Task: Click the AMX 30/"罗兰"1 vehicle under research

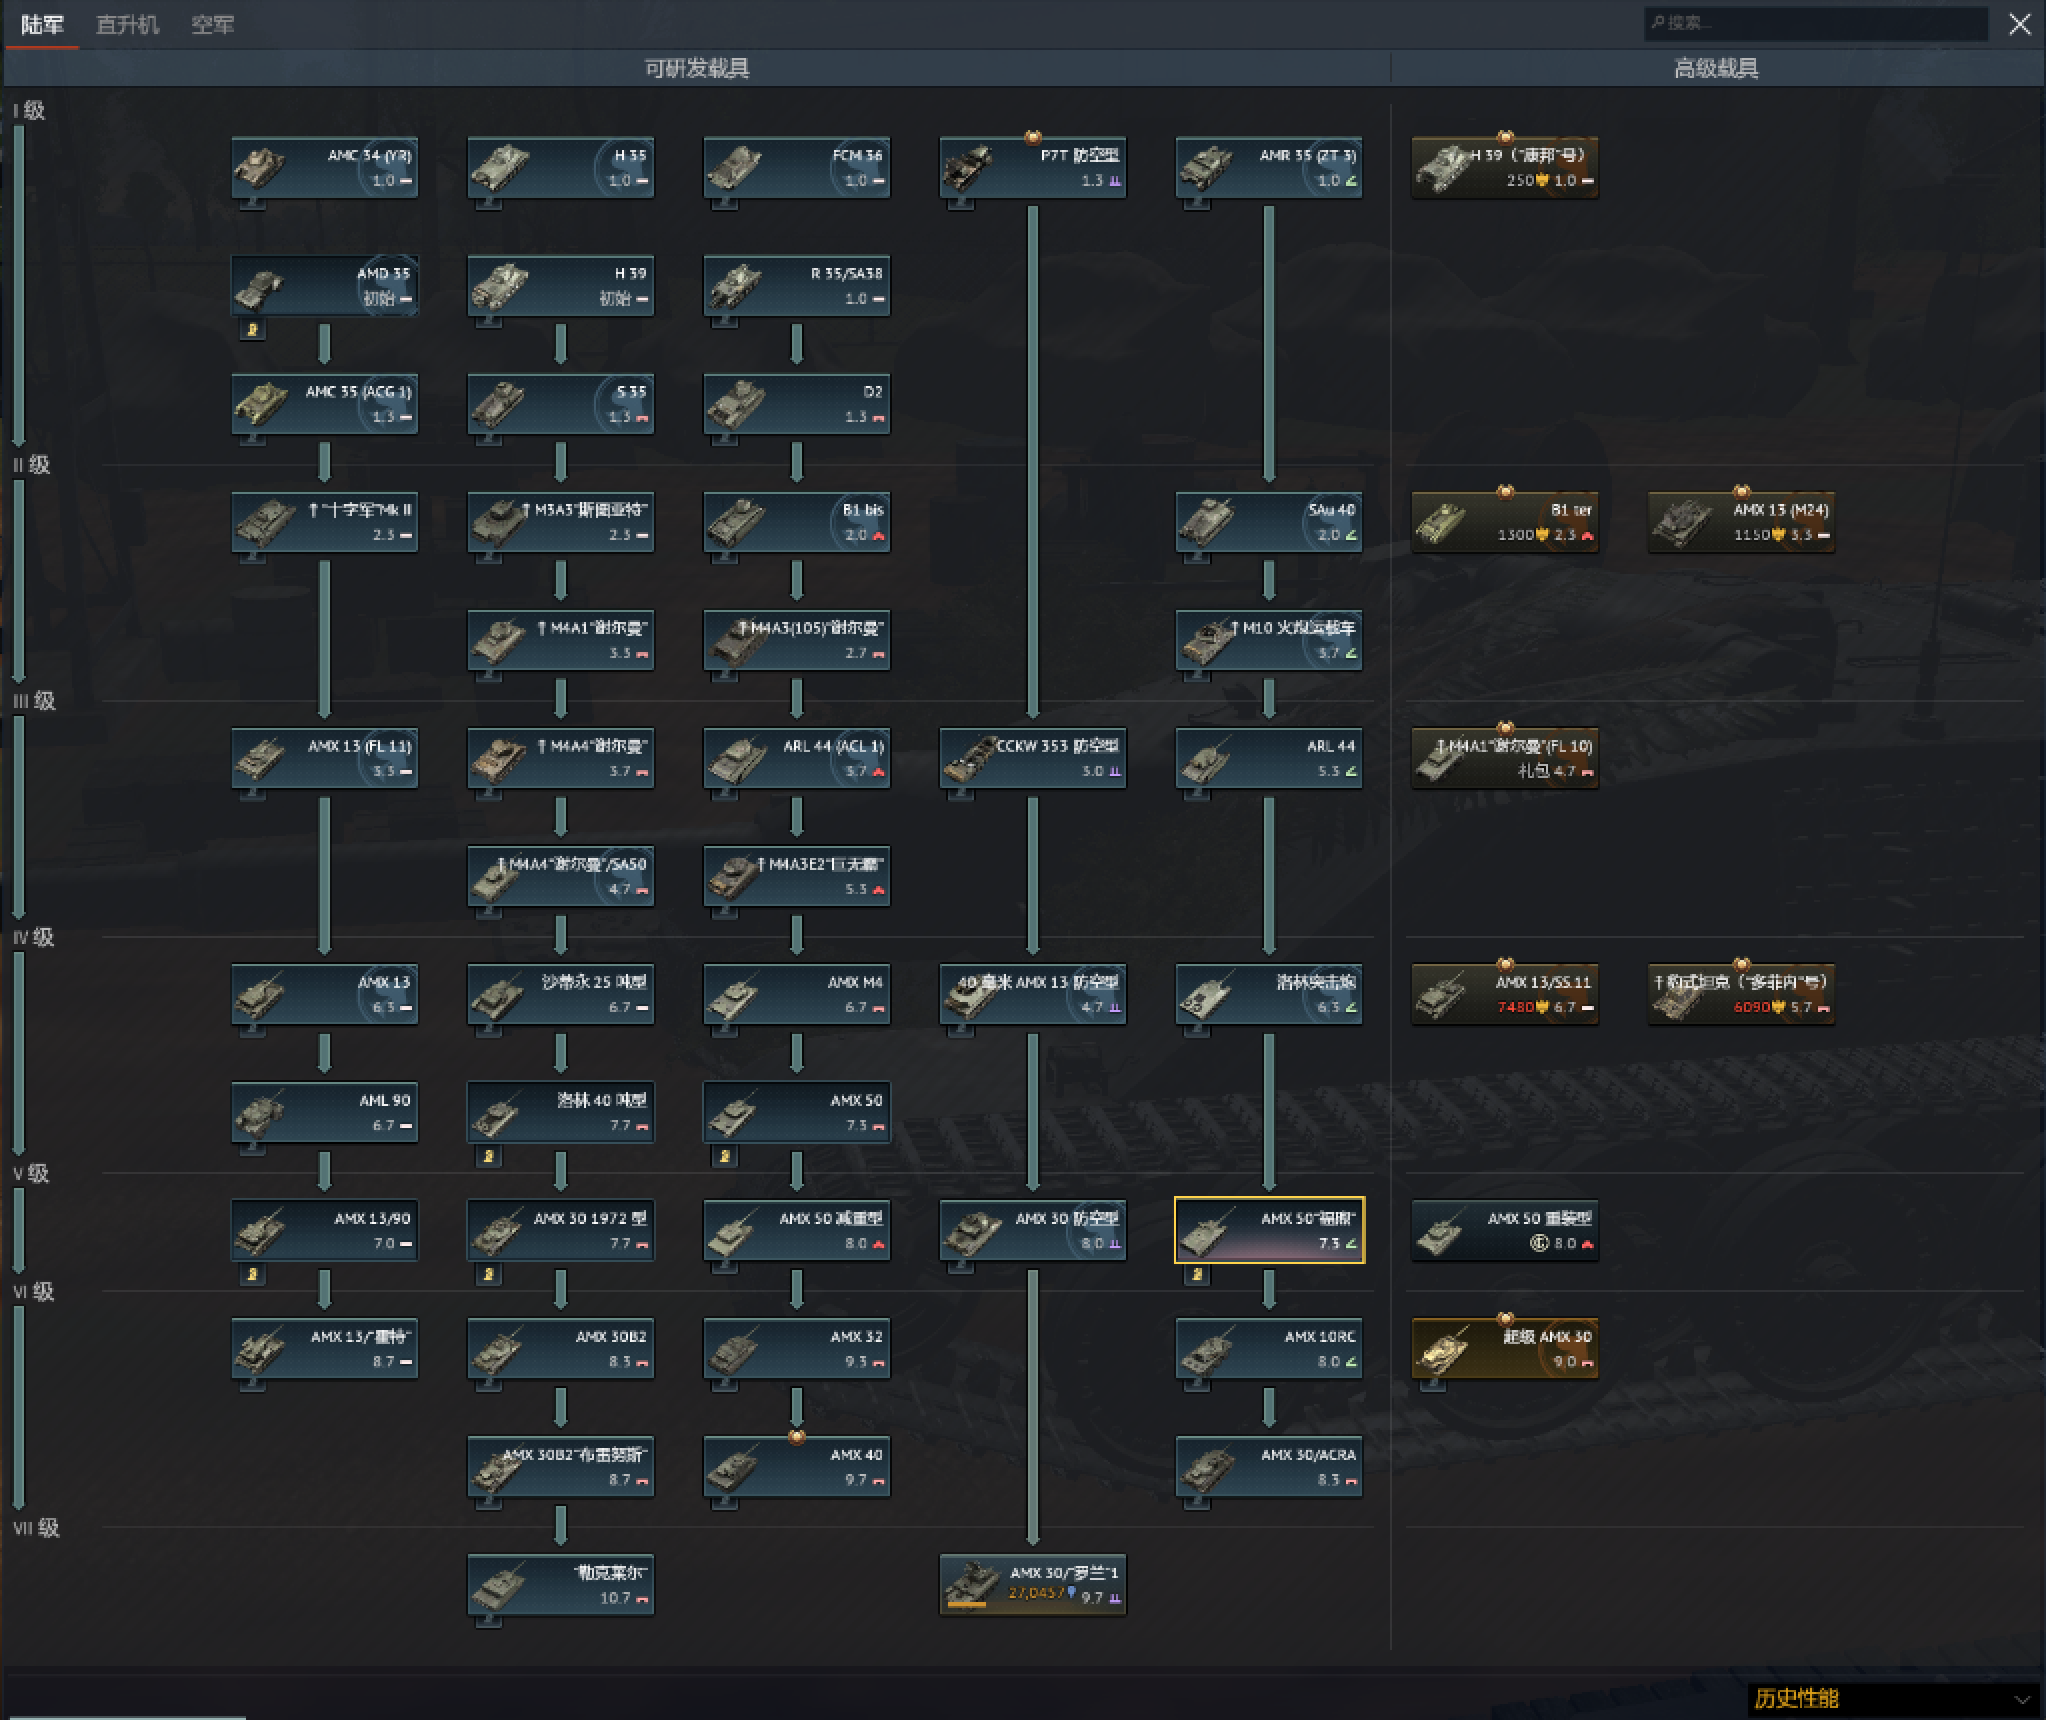Action: click(1033, 1584)
